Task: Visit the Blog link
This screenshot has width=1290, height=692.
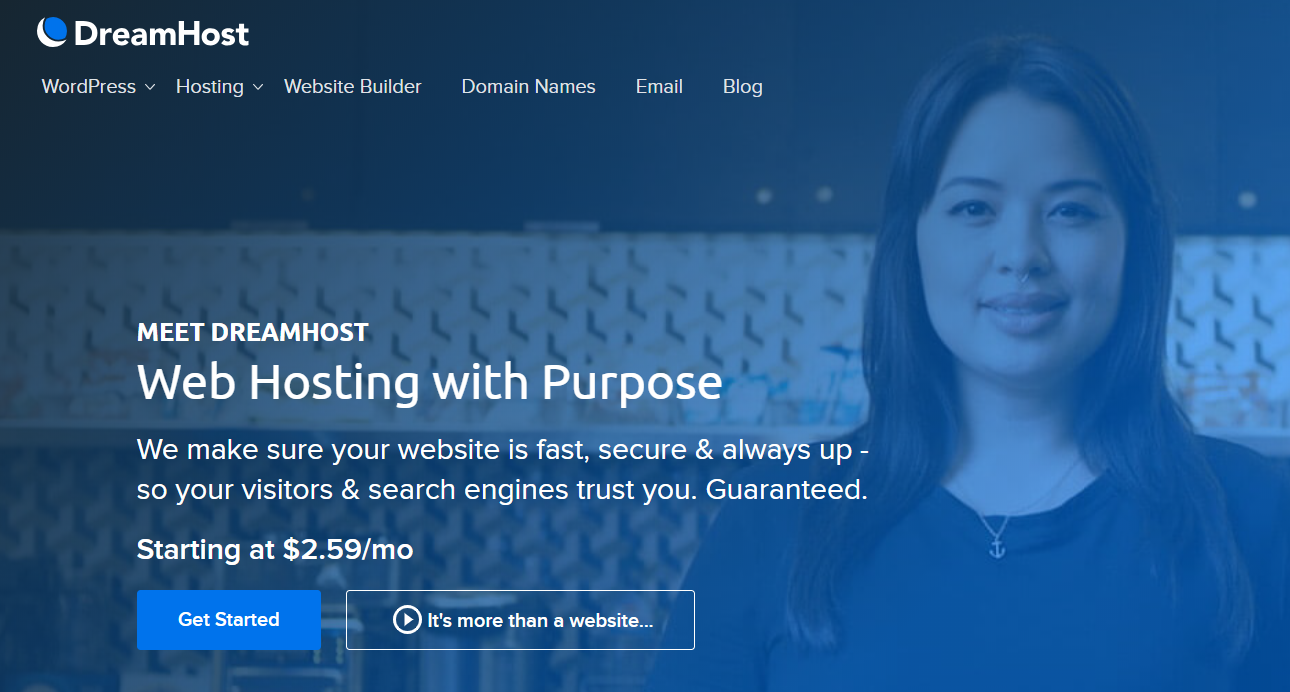Action: click(x=743, y=87)
